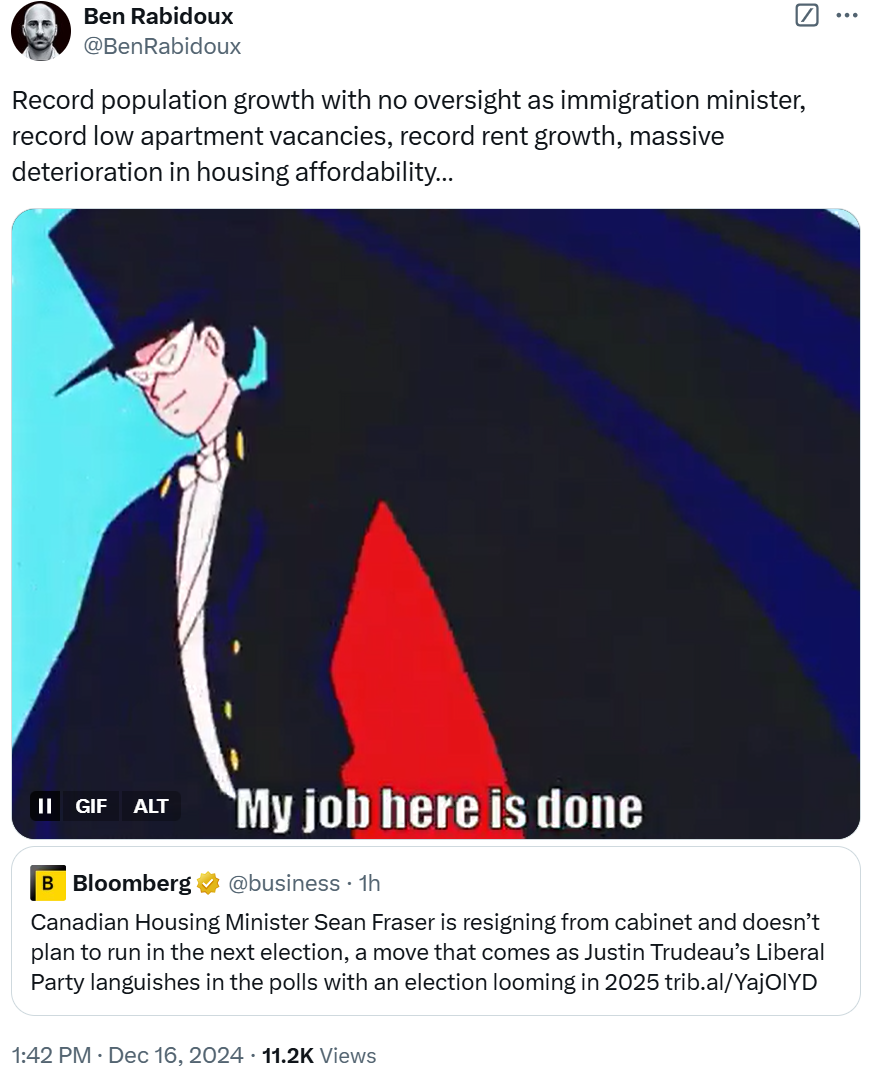Open Ben Rabidoux's profile avatar

click(x=41, y=31)
